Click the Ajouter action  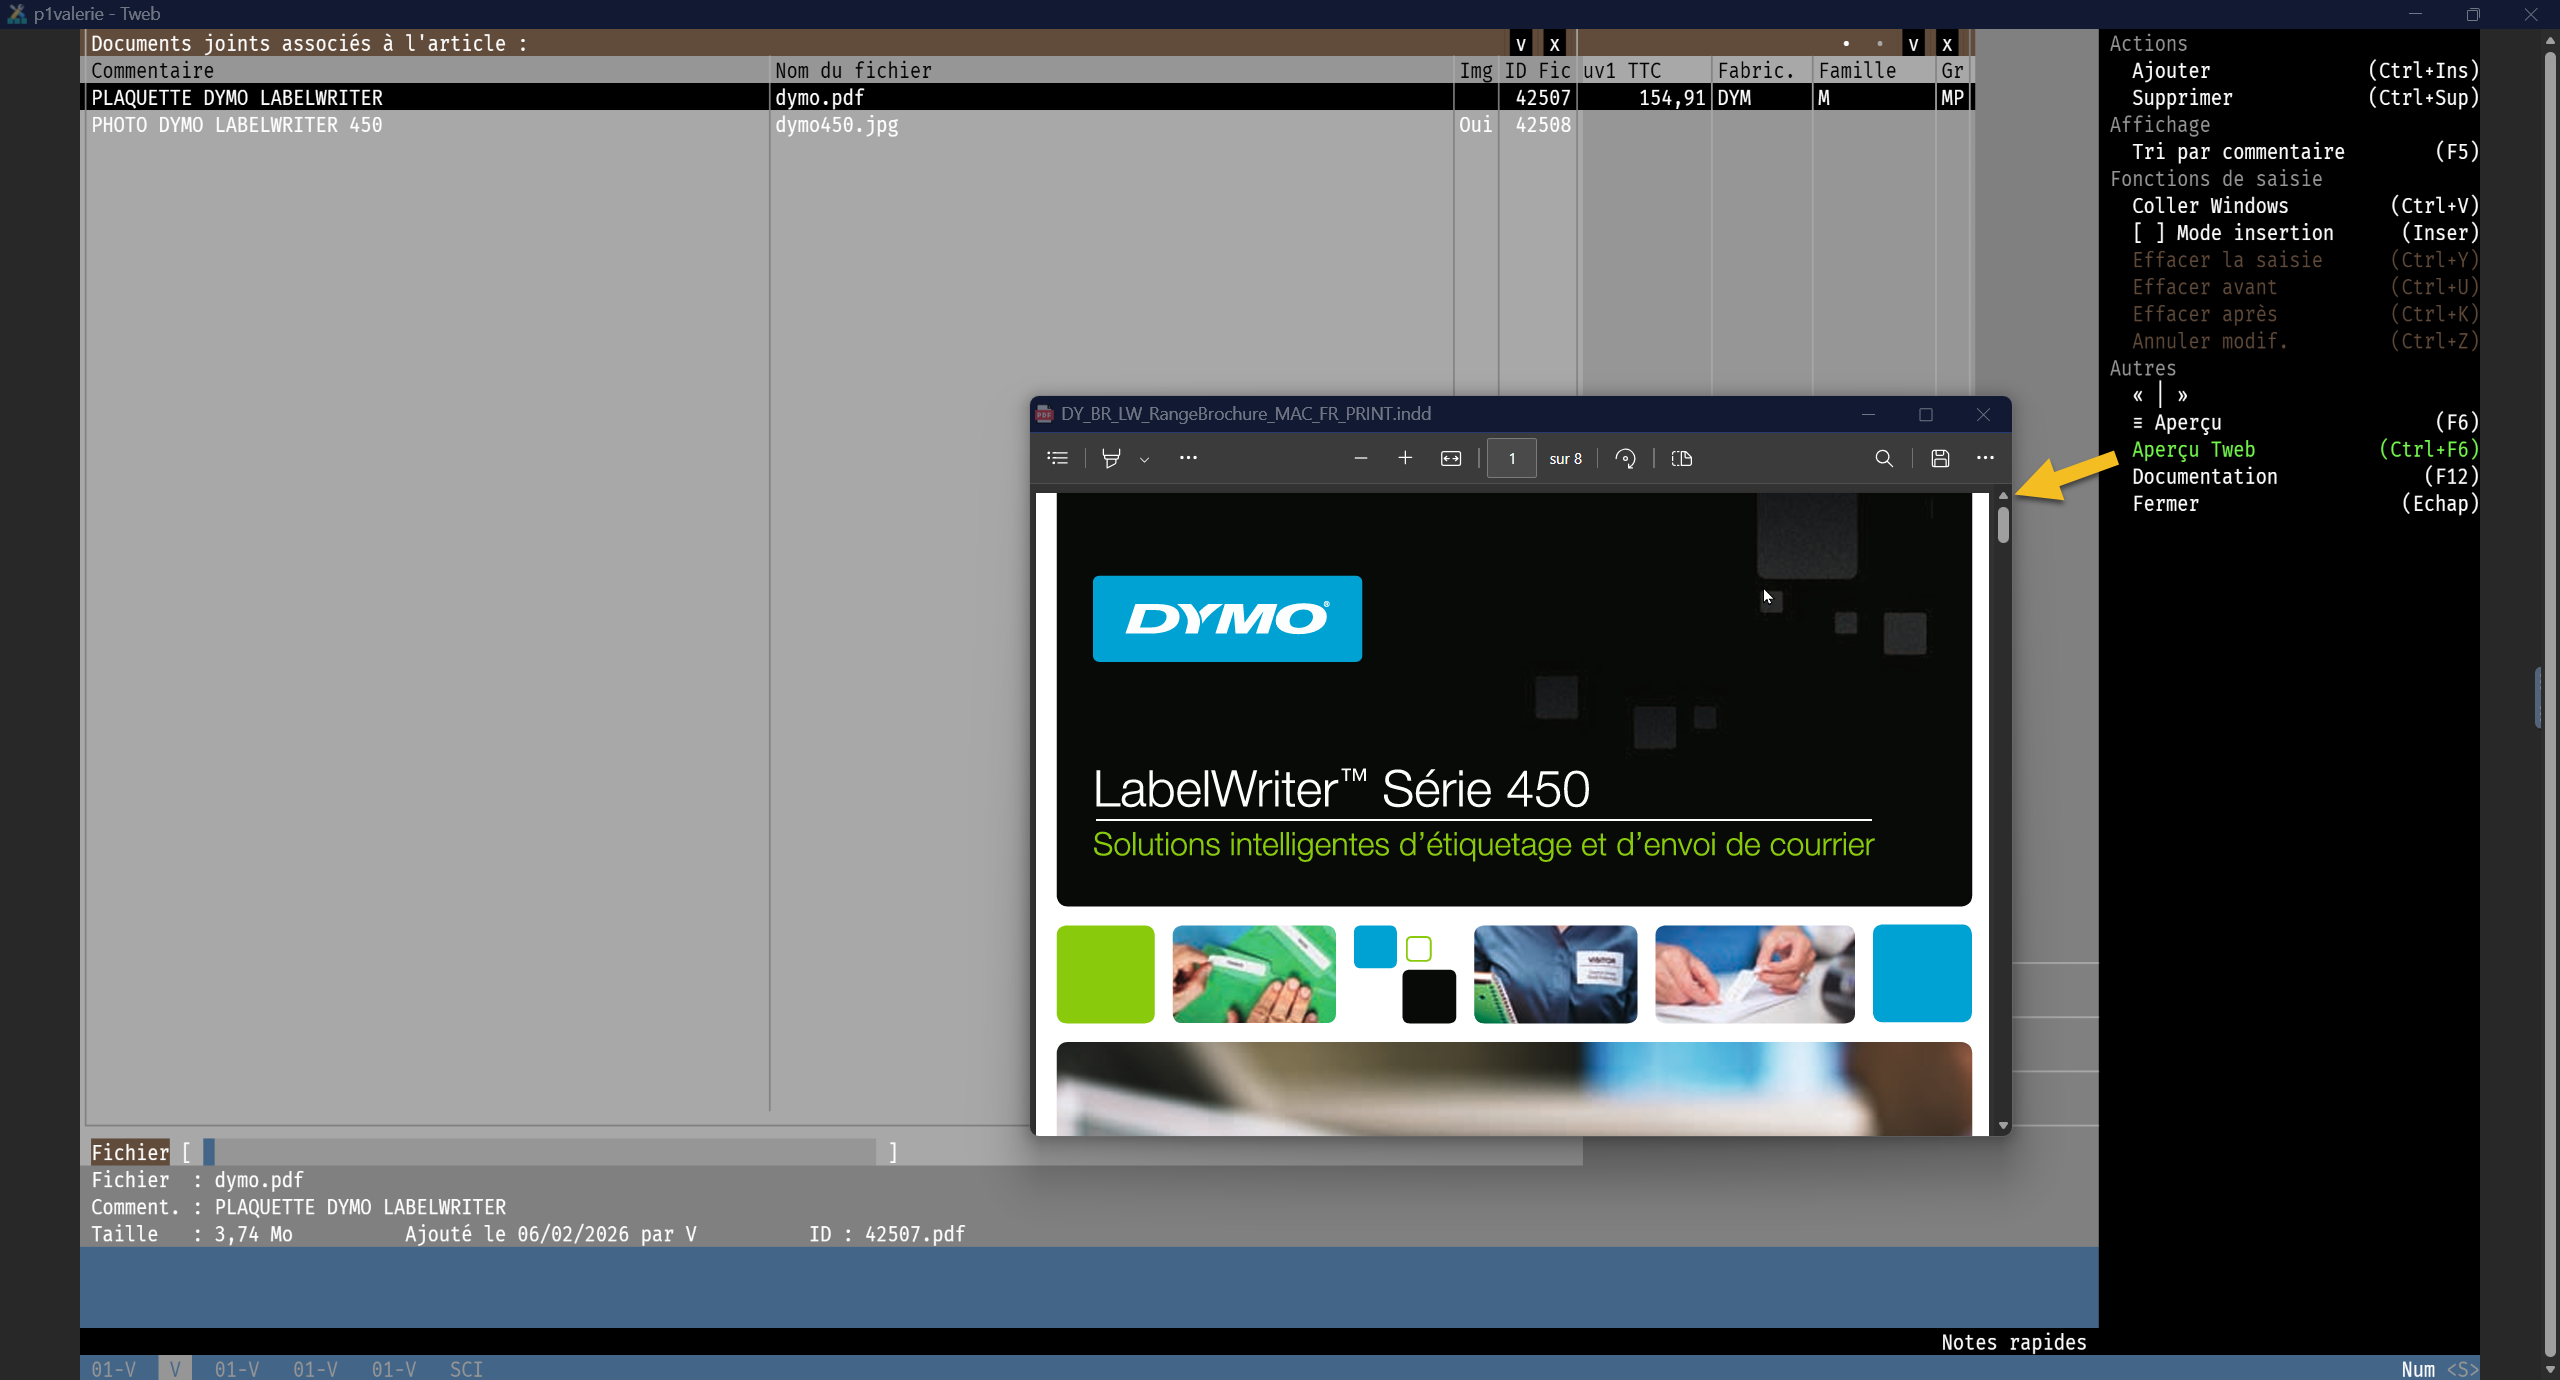[2171, 71]
